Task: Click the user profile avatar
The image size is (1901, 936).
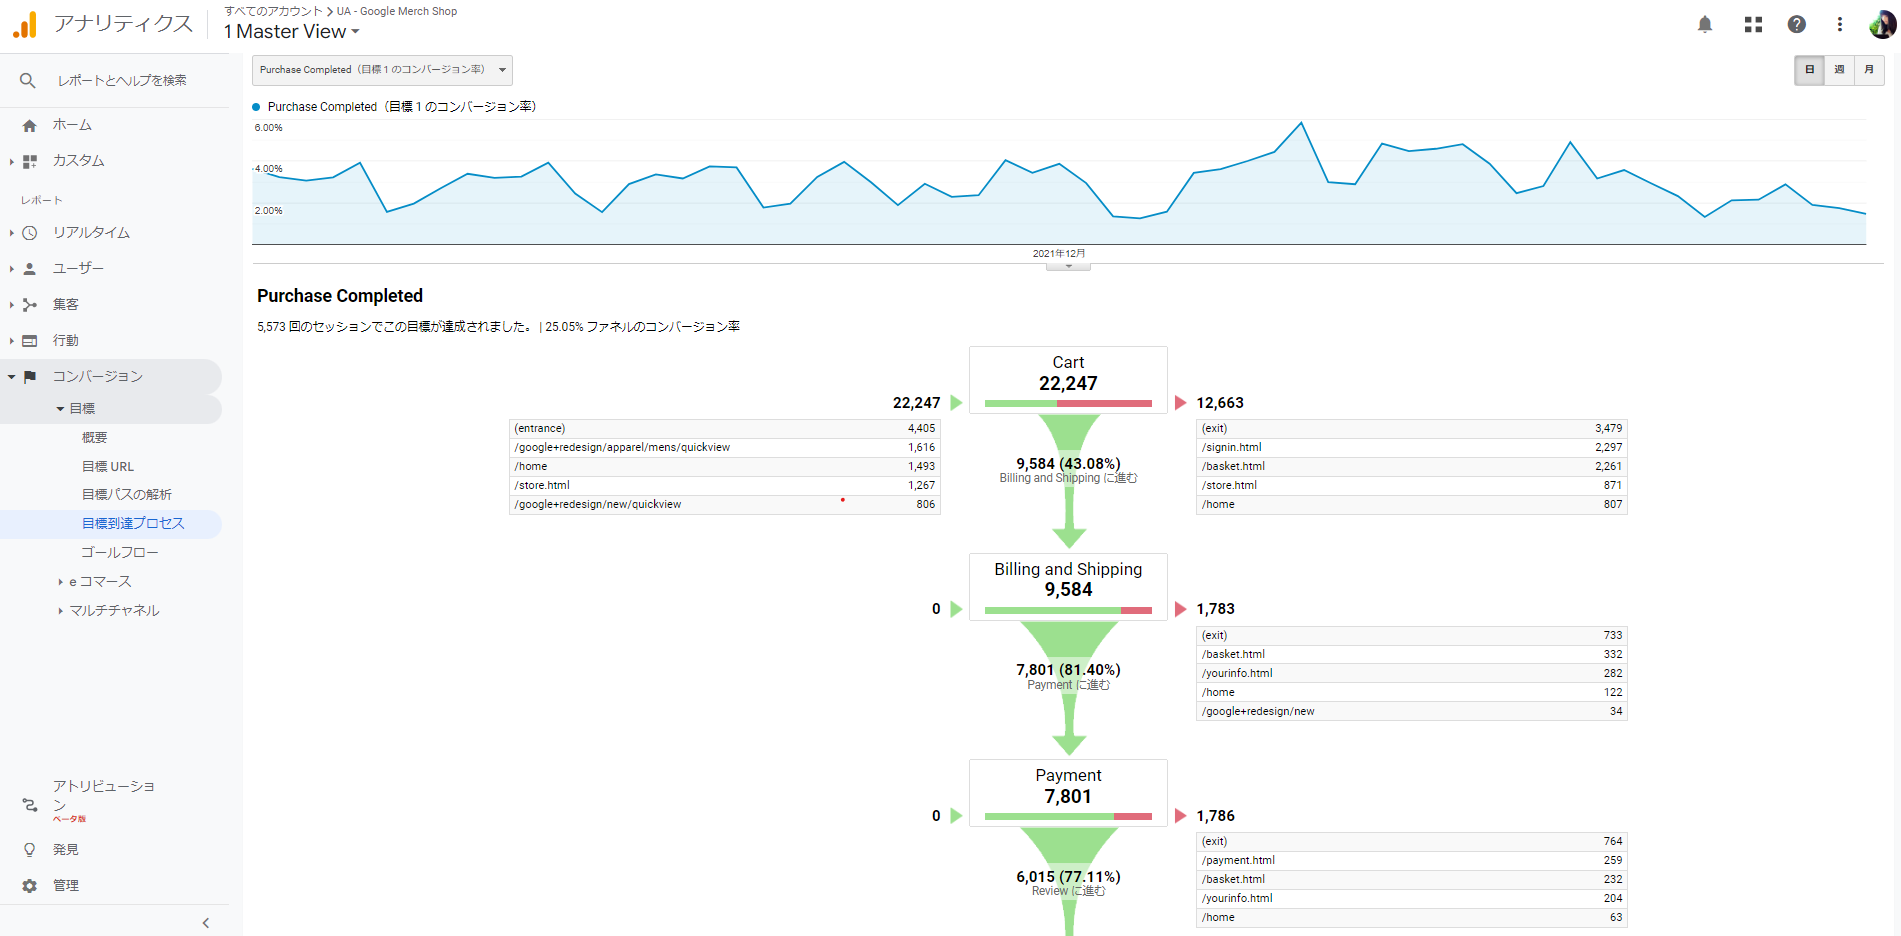Action: (x=1882, y=25)
